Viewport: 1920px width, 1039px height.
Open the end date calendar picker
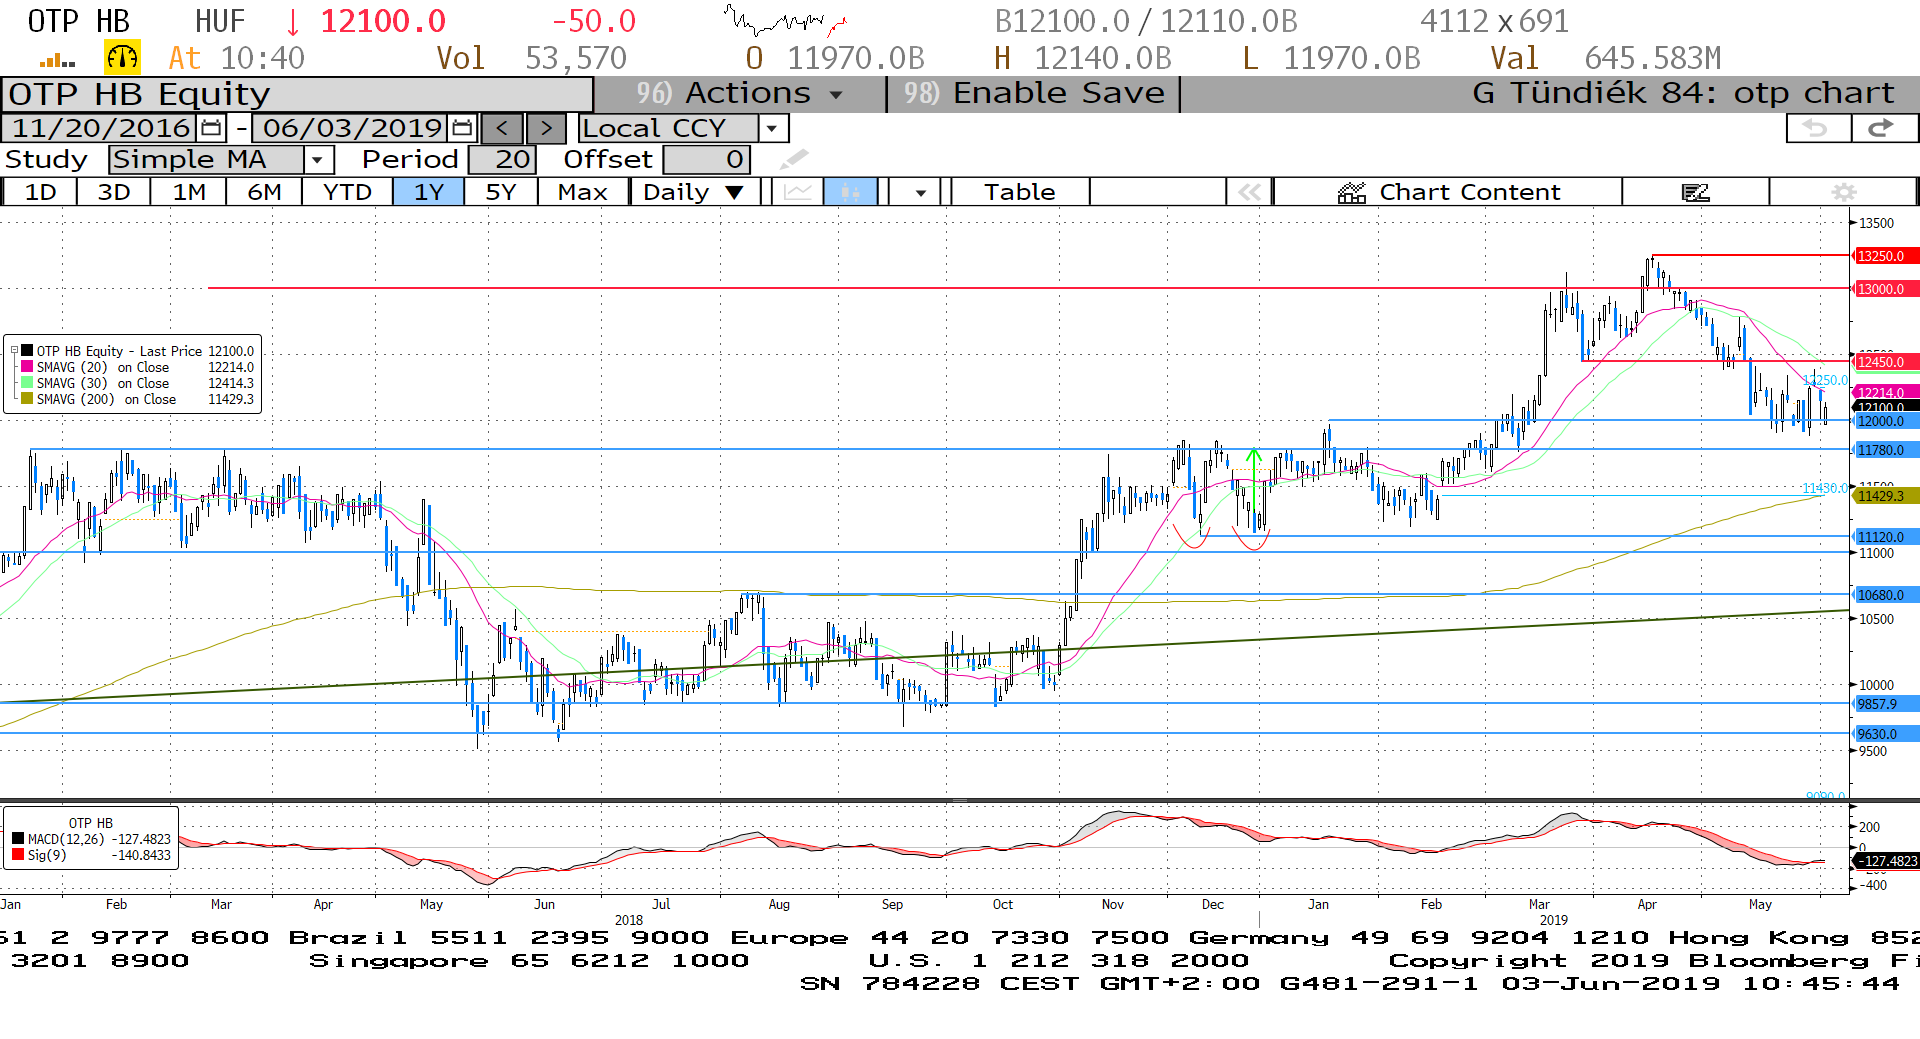[x=462, y=128]
